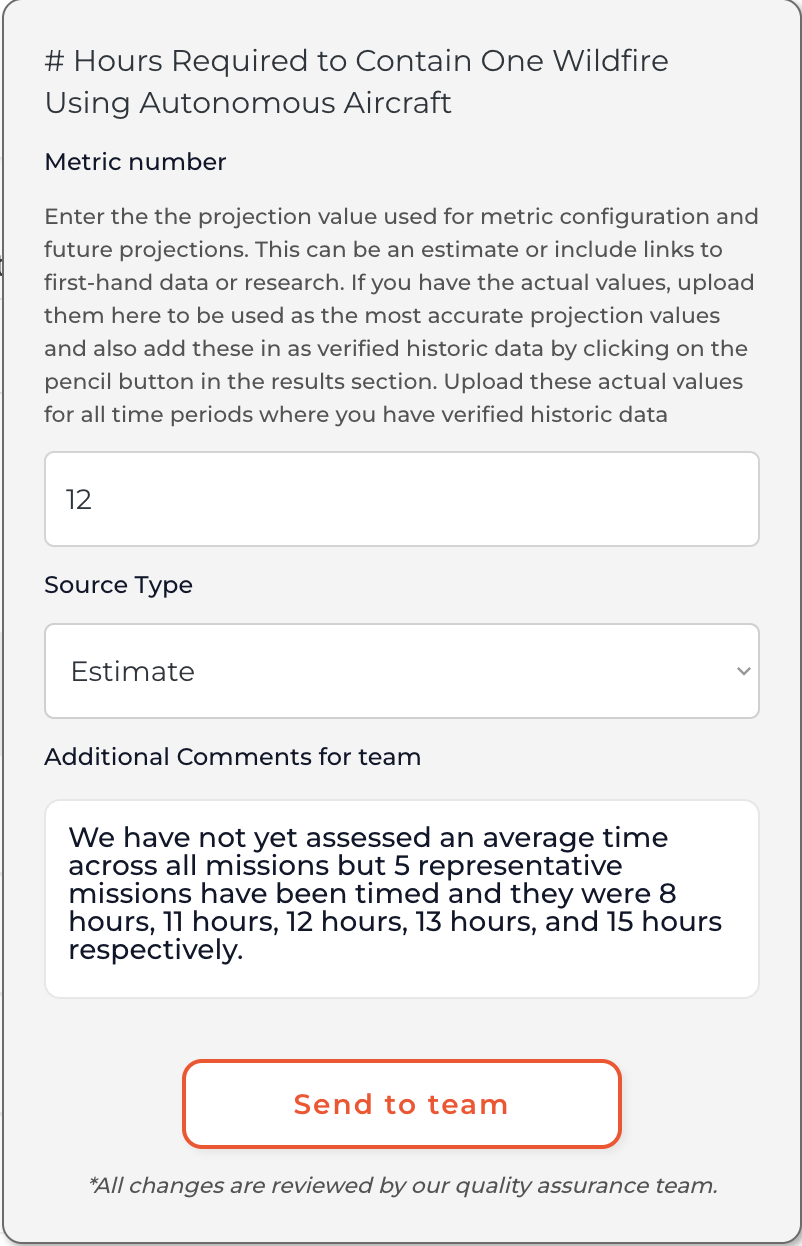Click 'Using Autonomous Aircraft' in the title
802x1246 pixels.
click(x=248, y=102)
